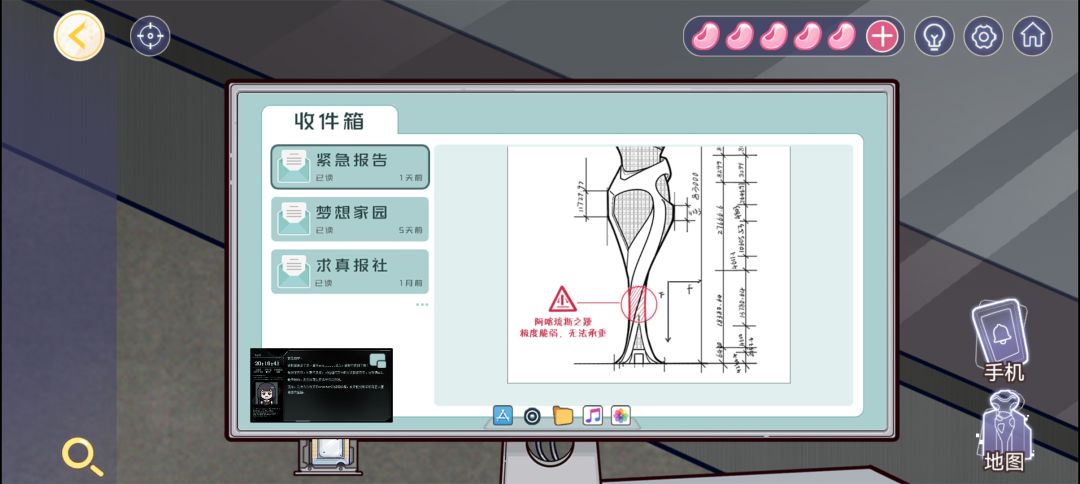The width and height of the screenshot is (1080, 484).
Task: Click the red warning triangle on blueprint
Action: pos(563,299)
